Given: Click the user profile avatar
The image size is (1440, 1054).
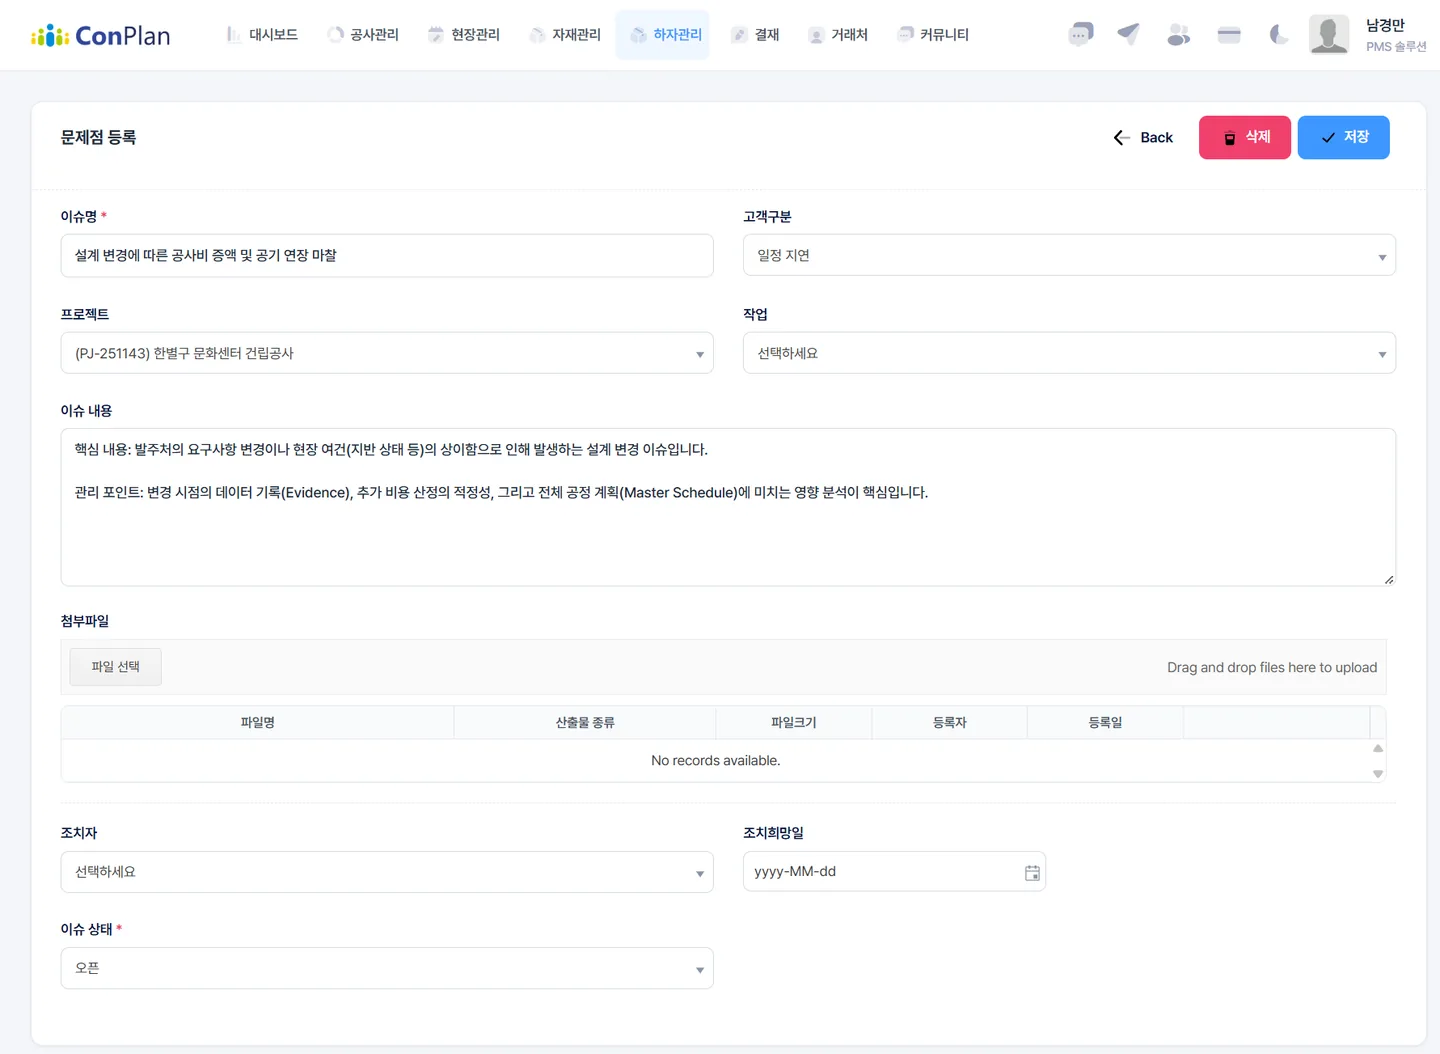Looking at the screenshot, I should 1329,35.
